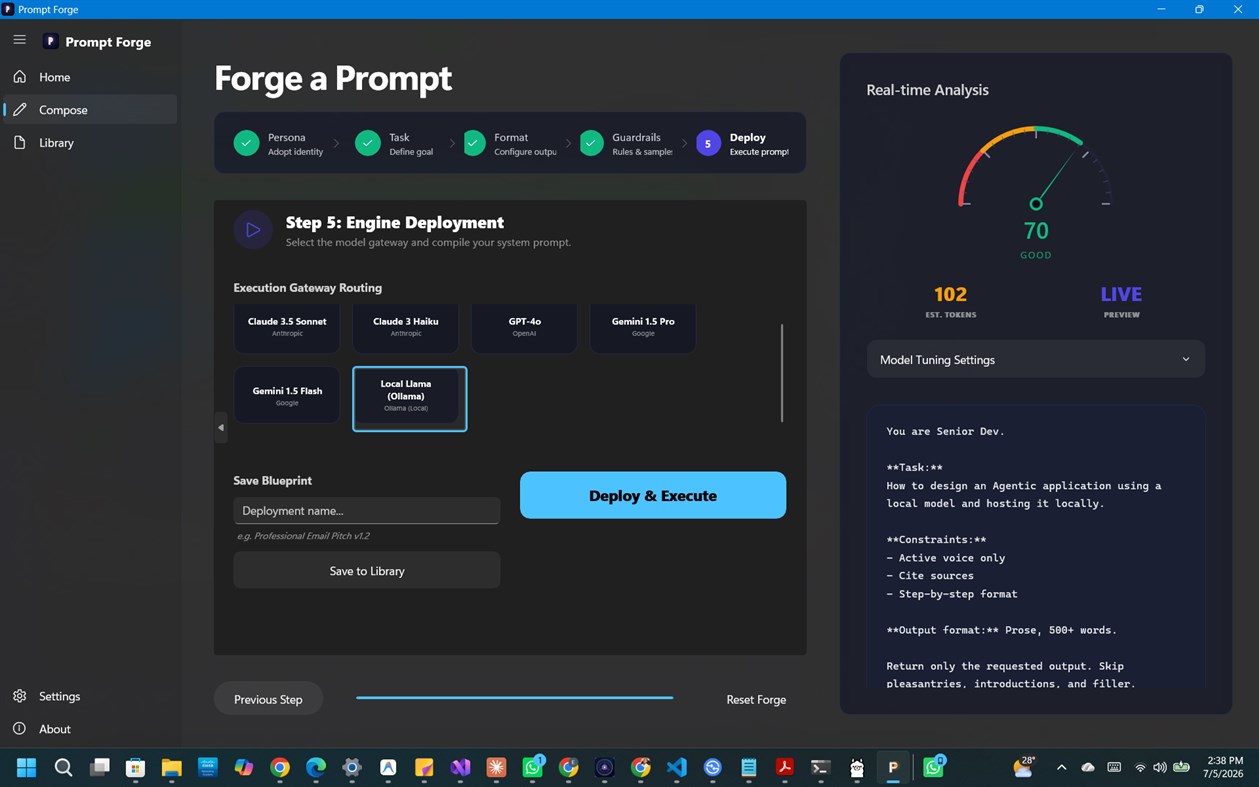The width and height of the screenshot is (1259, 787).
Task: Click the LIVE preview label
Action: [x=1121, y=294]
